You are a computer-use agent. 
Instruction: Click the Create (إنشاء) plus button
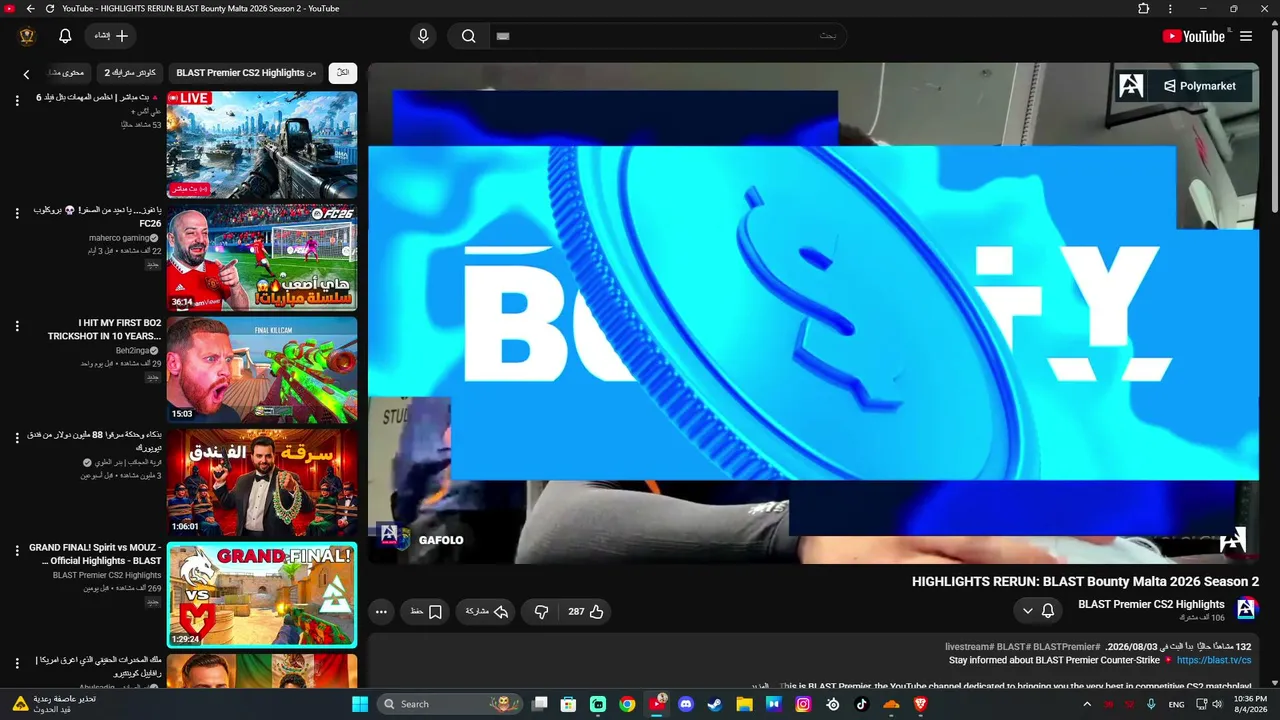point(111,36)
